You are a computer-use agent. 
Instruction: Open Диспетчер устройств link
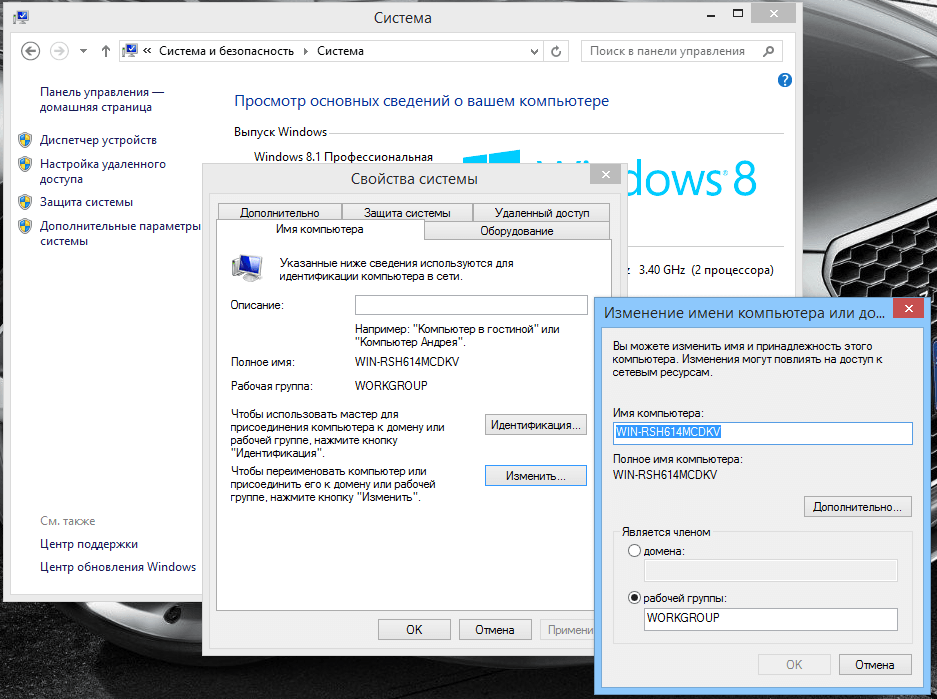[x=98, y=140]
